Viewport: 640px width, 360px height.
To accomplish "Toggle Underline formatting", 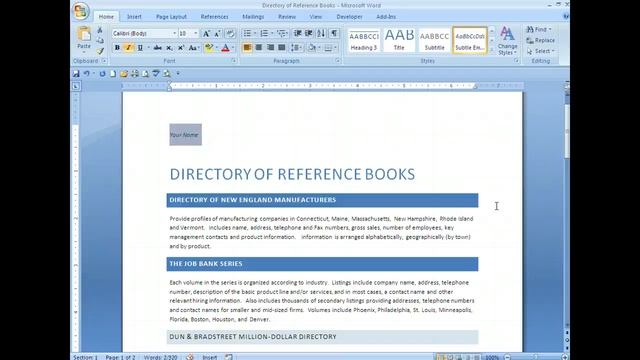I will coord(140,48).
